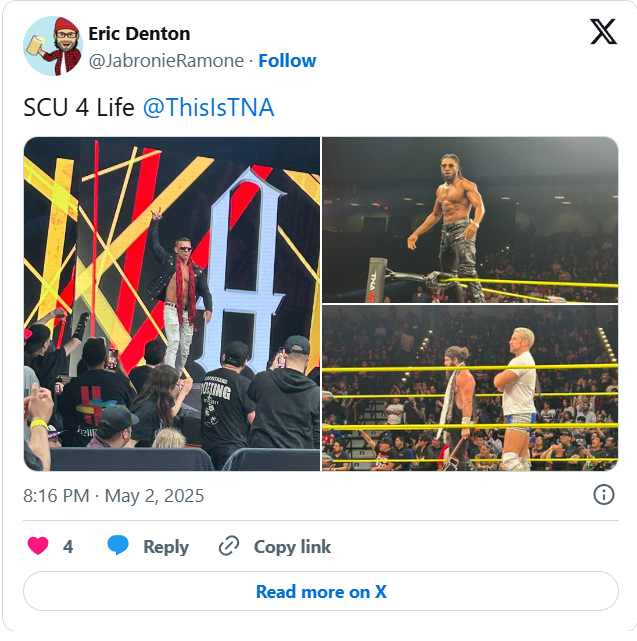This screenshot has height=641, width=637.
Task: Click the Copy link text label
Action: coord(292,546)
